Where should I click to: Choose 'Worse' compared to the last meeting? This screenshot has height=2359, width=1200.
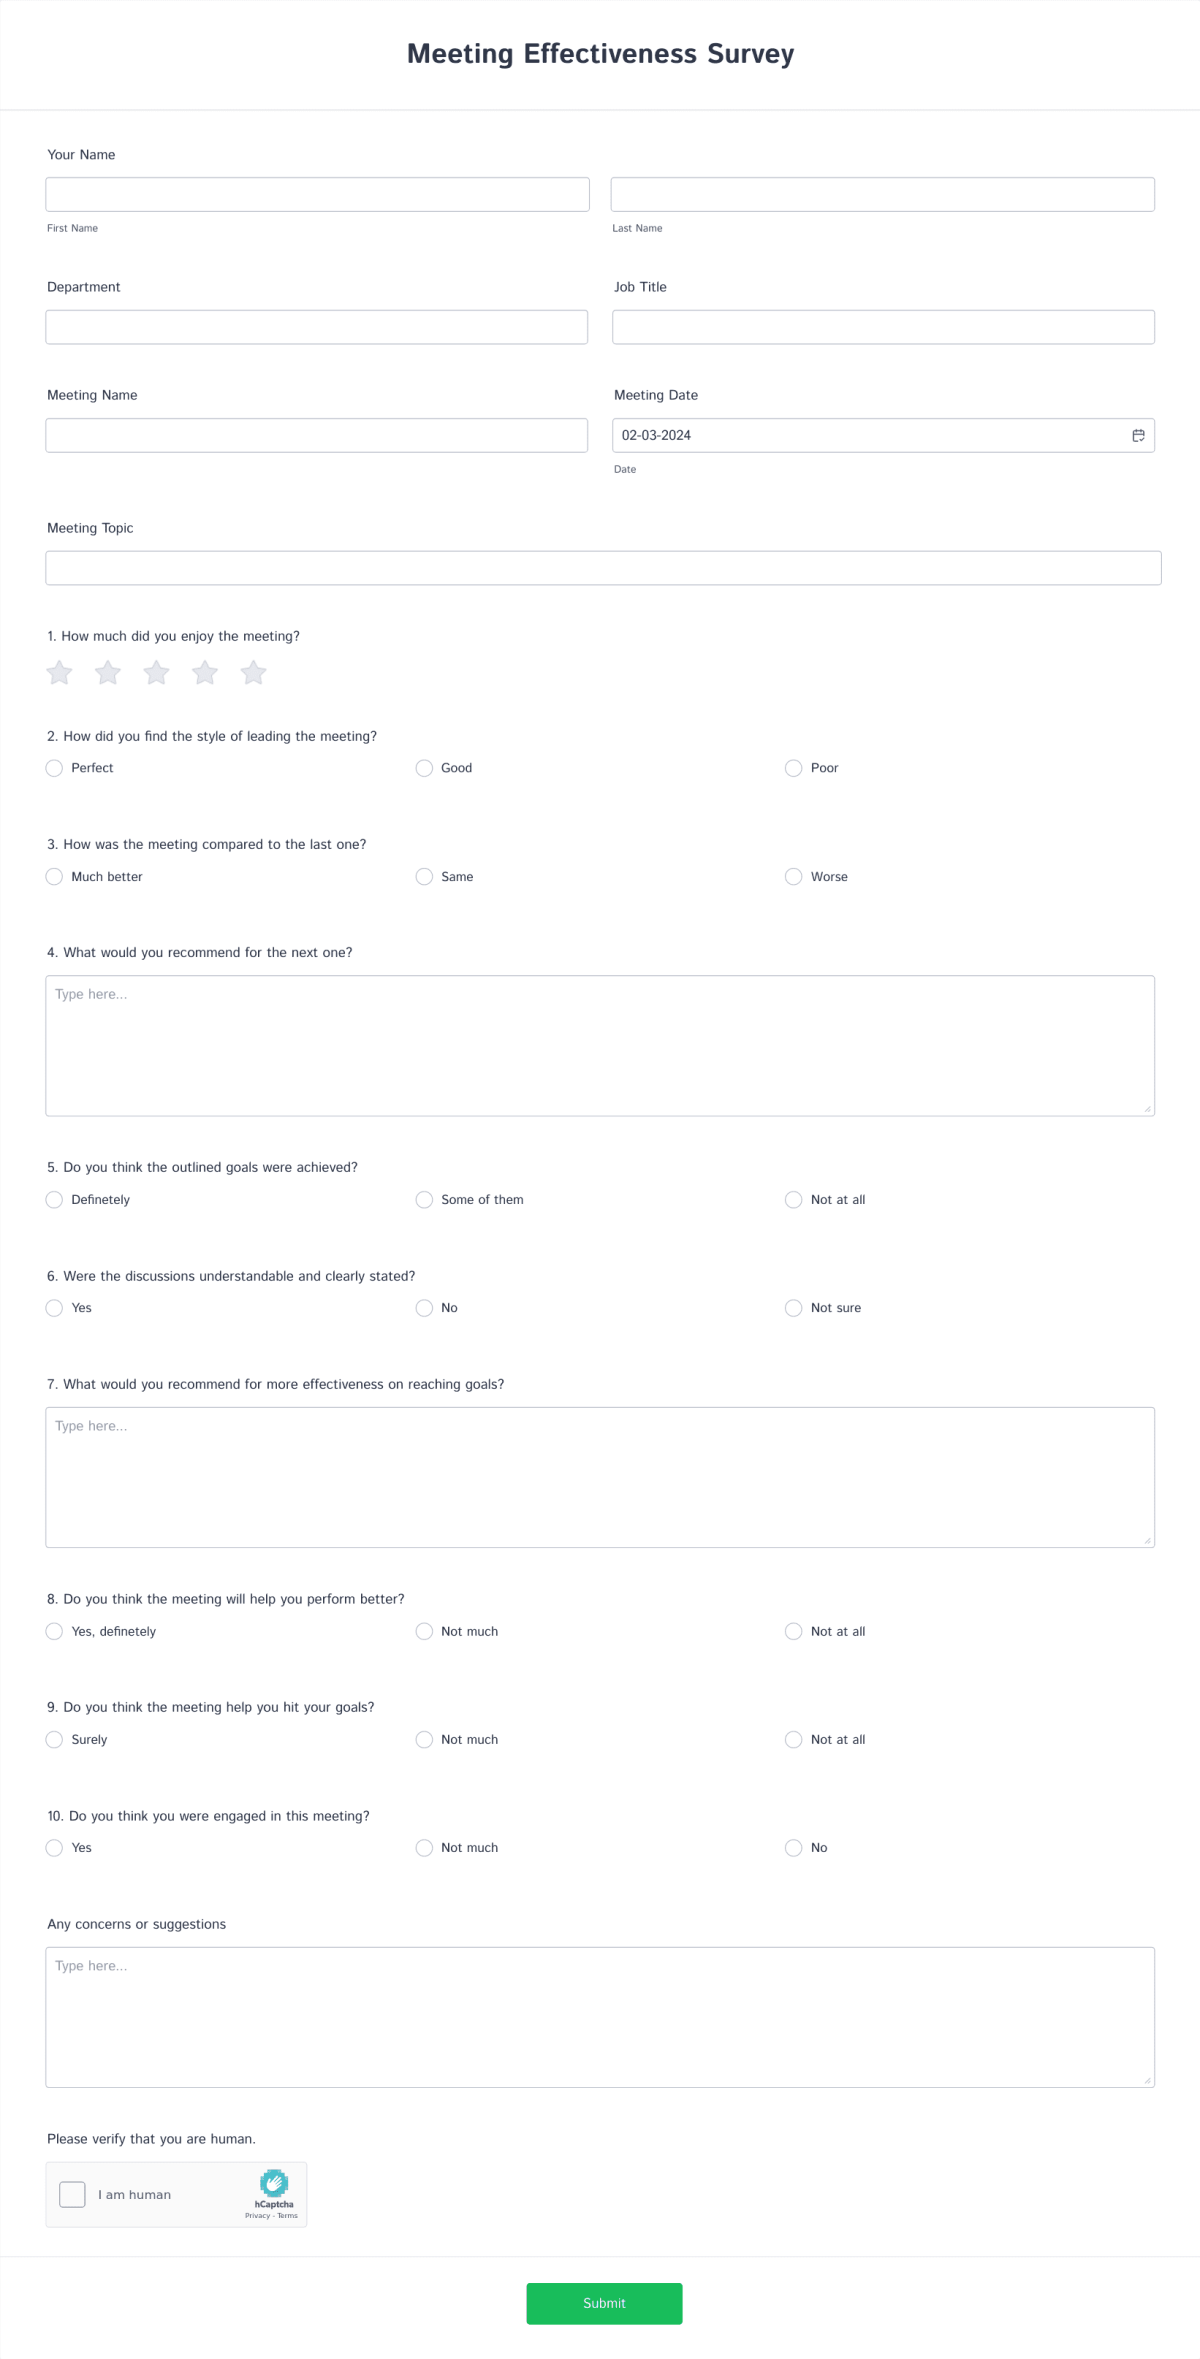794,876
